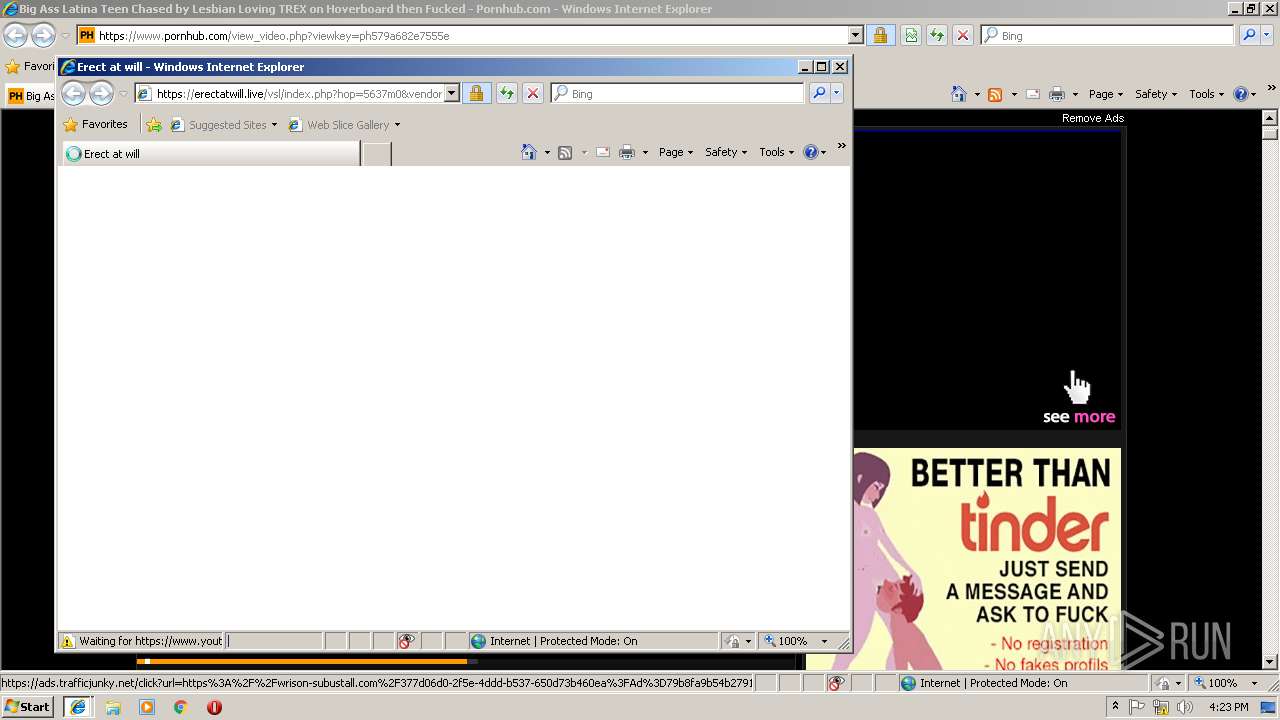
Task: Expand hidden command bar items chevron in the popup
Action: [841, 146]
